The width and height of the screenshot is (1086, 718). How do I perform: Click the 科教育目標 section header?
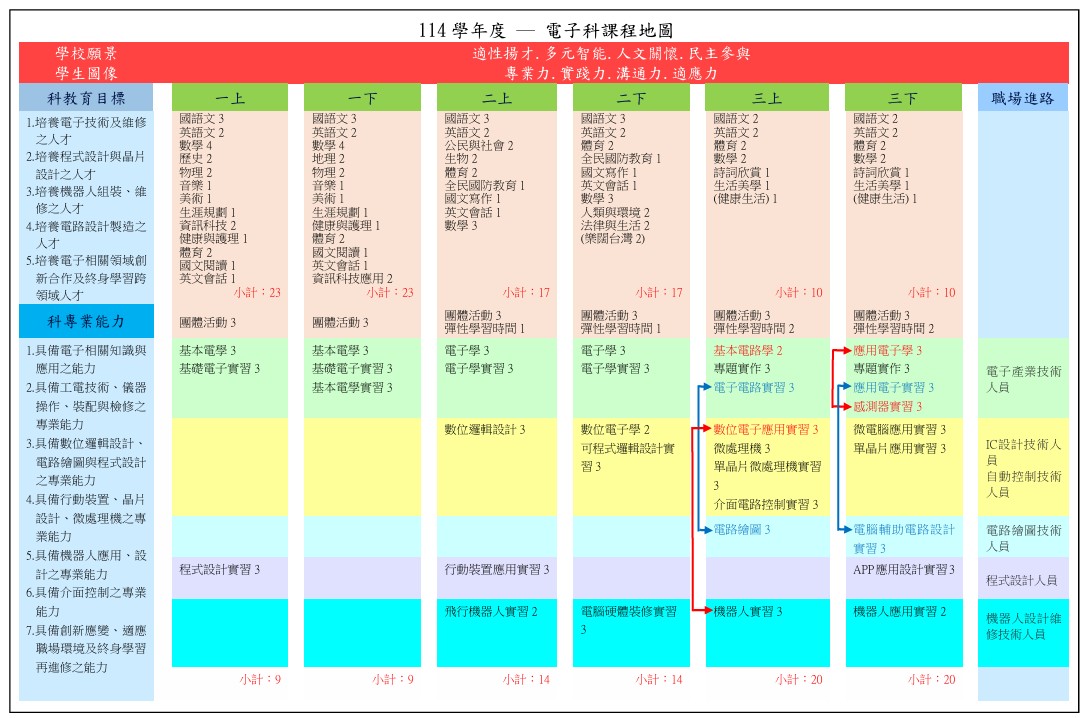86,98
